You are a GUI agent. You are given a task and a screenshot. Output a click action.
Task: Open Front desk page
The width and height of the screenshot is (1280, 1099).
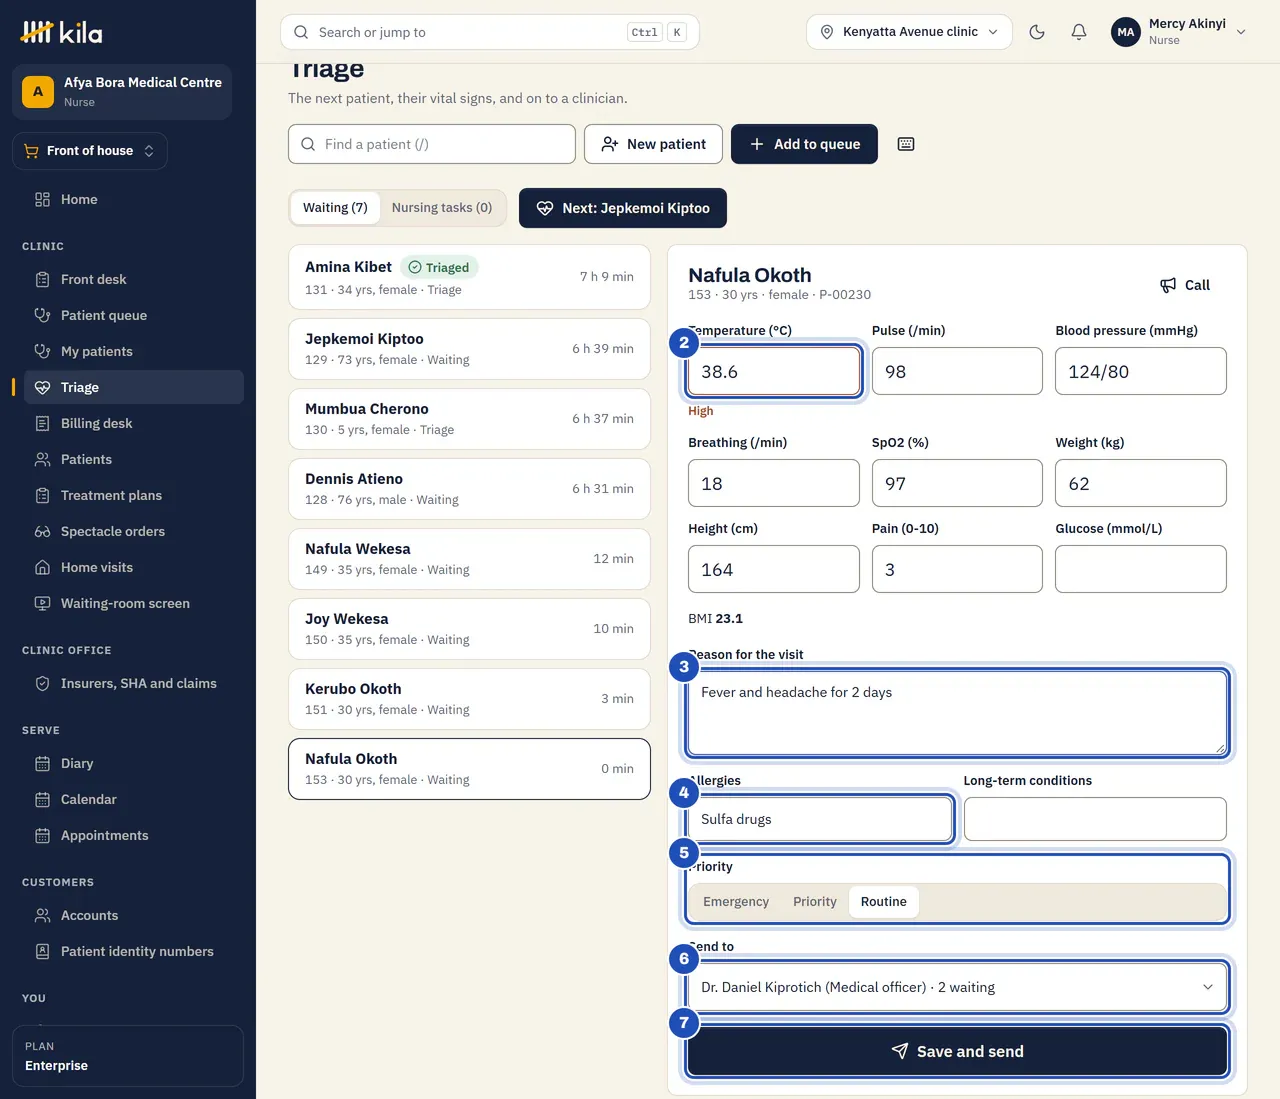tap(128, 279)
